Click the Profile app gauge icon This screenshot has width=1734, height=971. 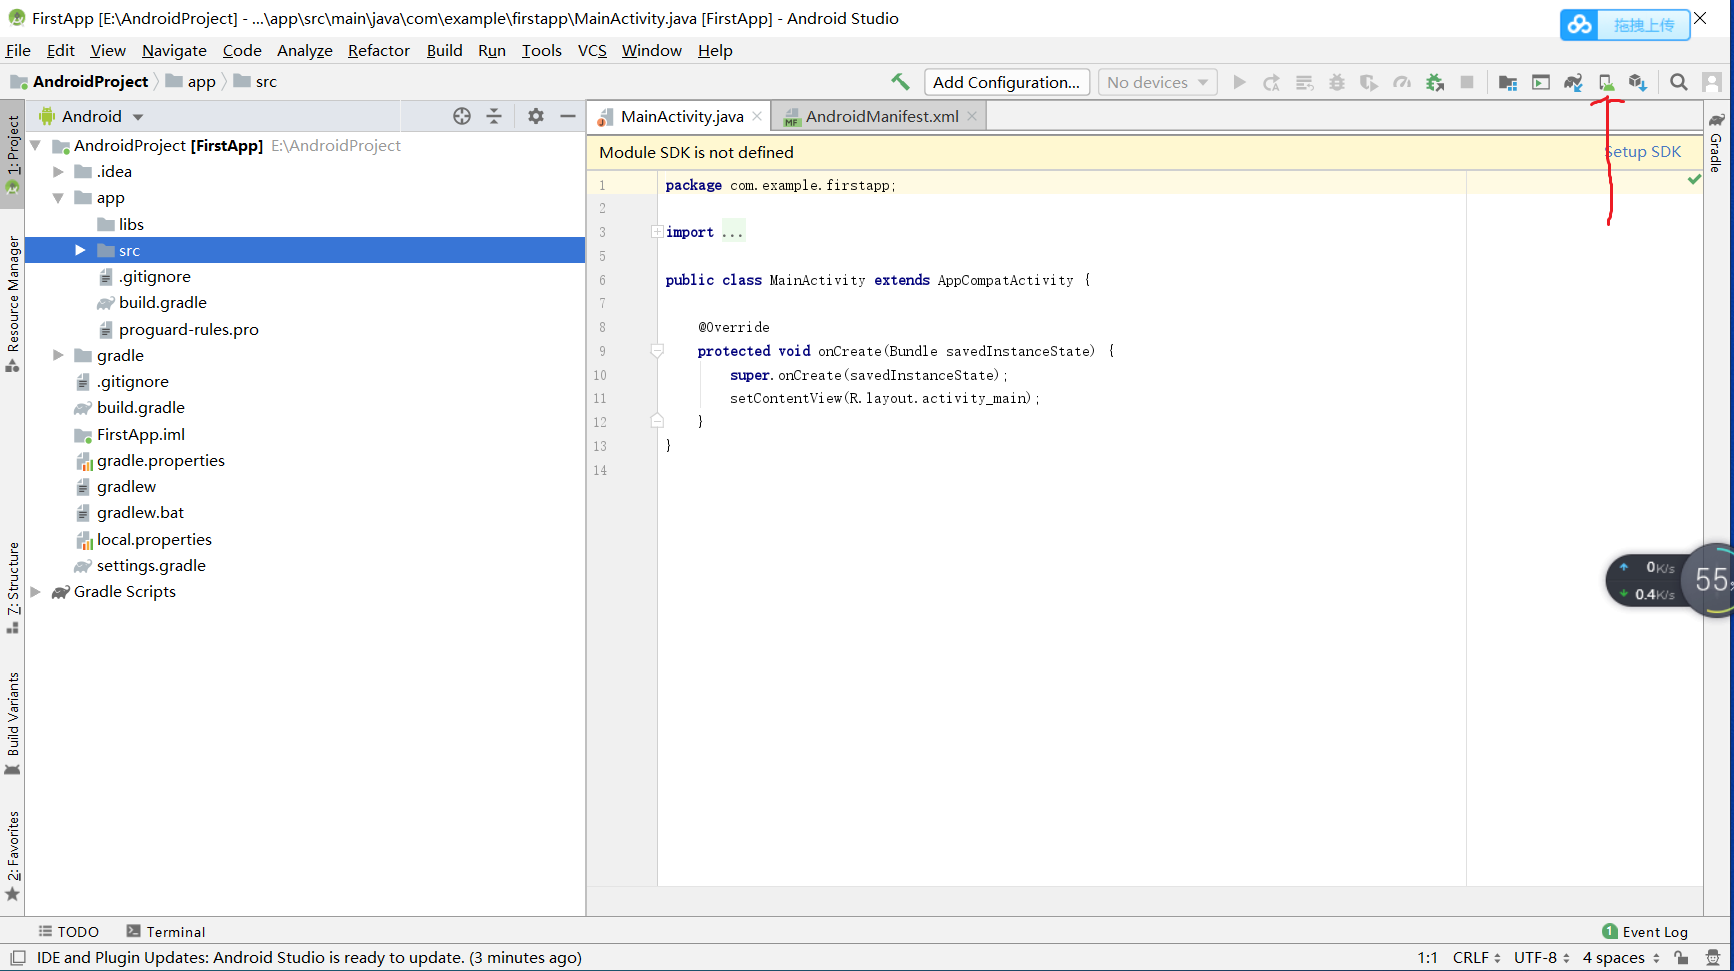tap(1402, 82)
